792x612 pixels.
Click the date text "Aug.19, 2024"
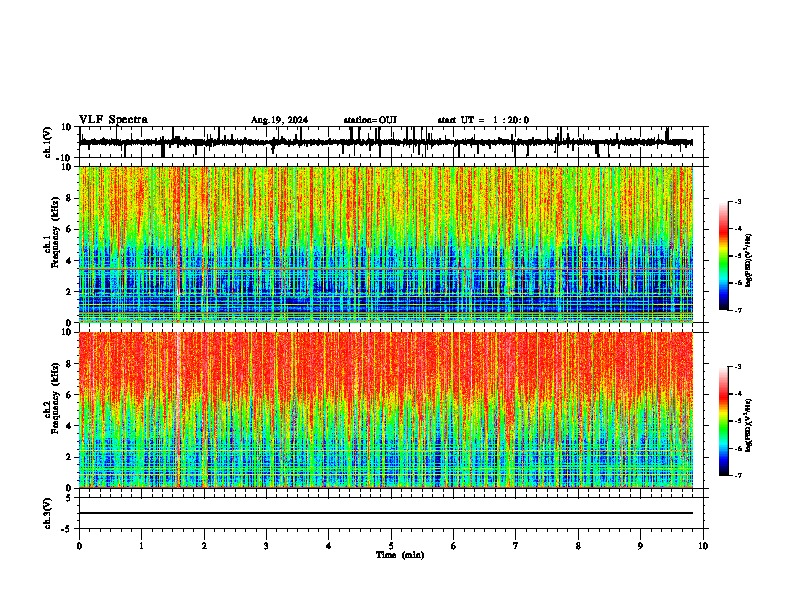click(279, 120)
